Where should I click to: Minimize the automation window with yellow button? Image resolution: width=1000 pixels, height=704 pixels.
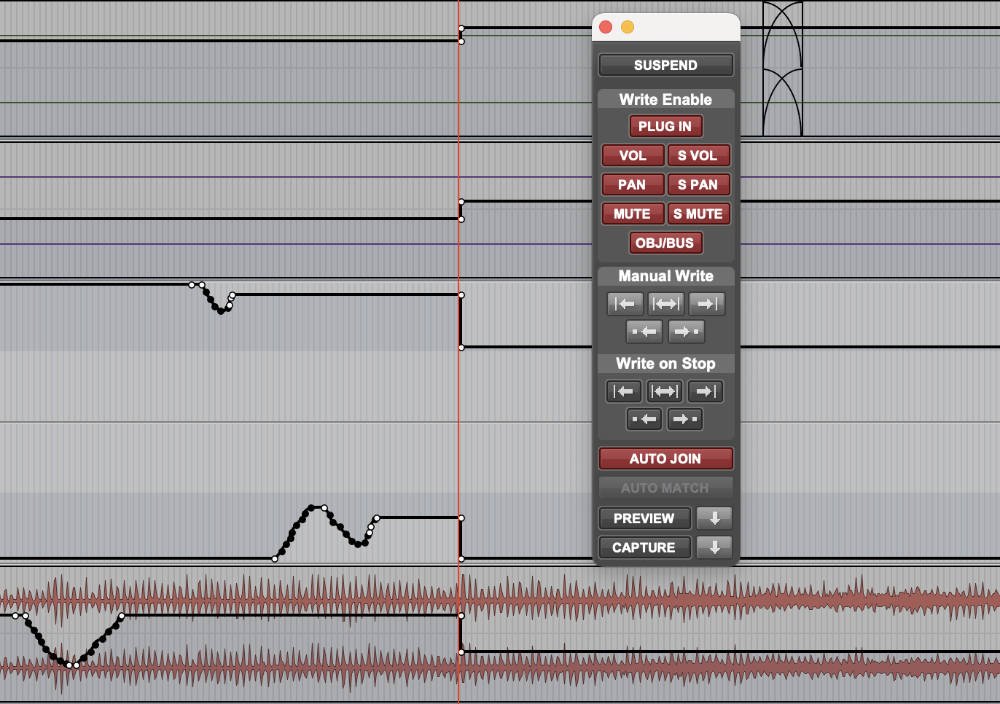pyautogui.click(x=628, y=27)
